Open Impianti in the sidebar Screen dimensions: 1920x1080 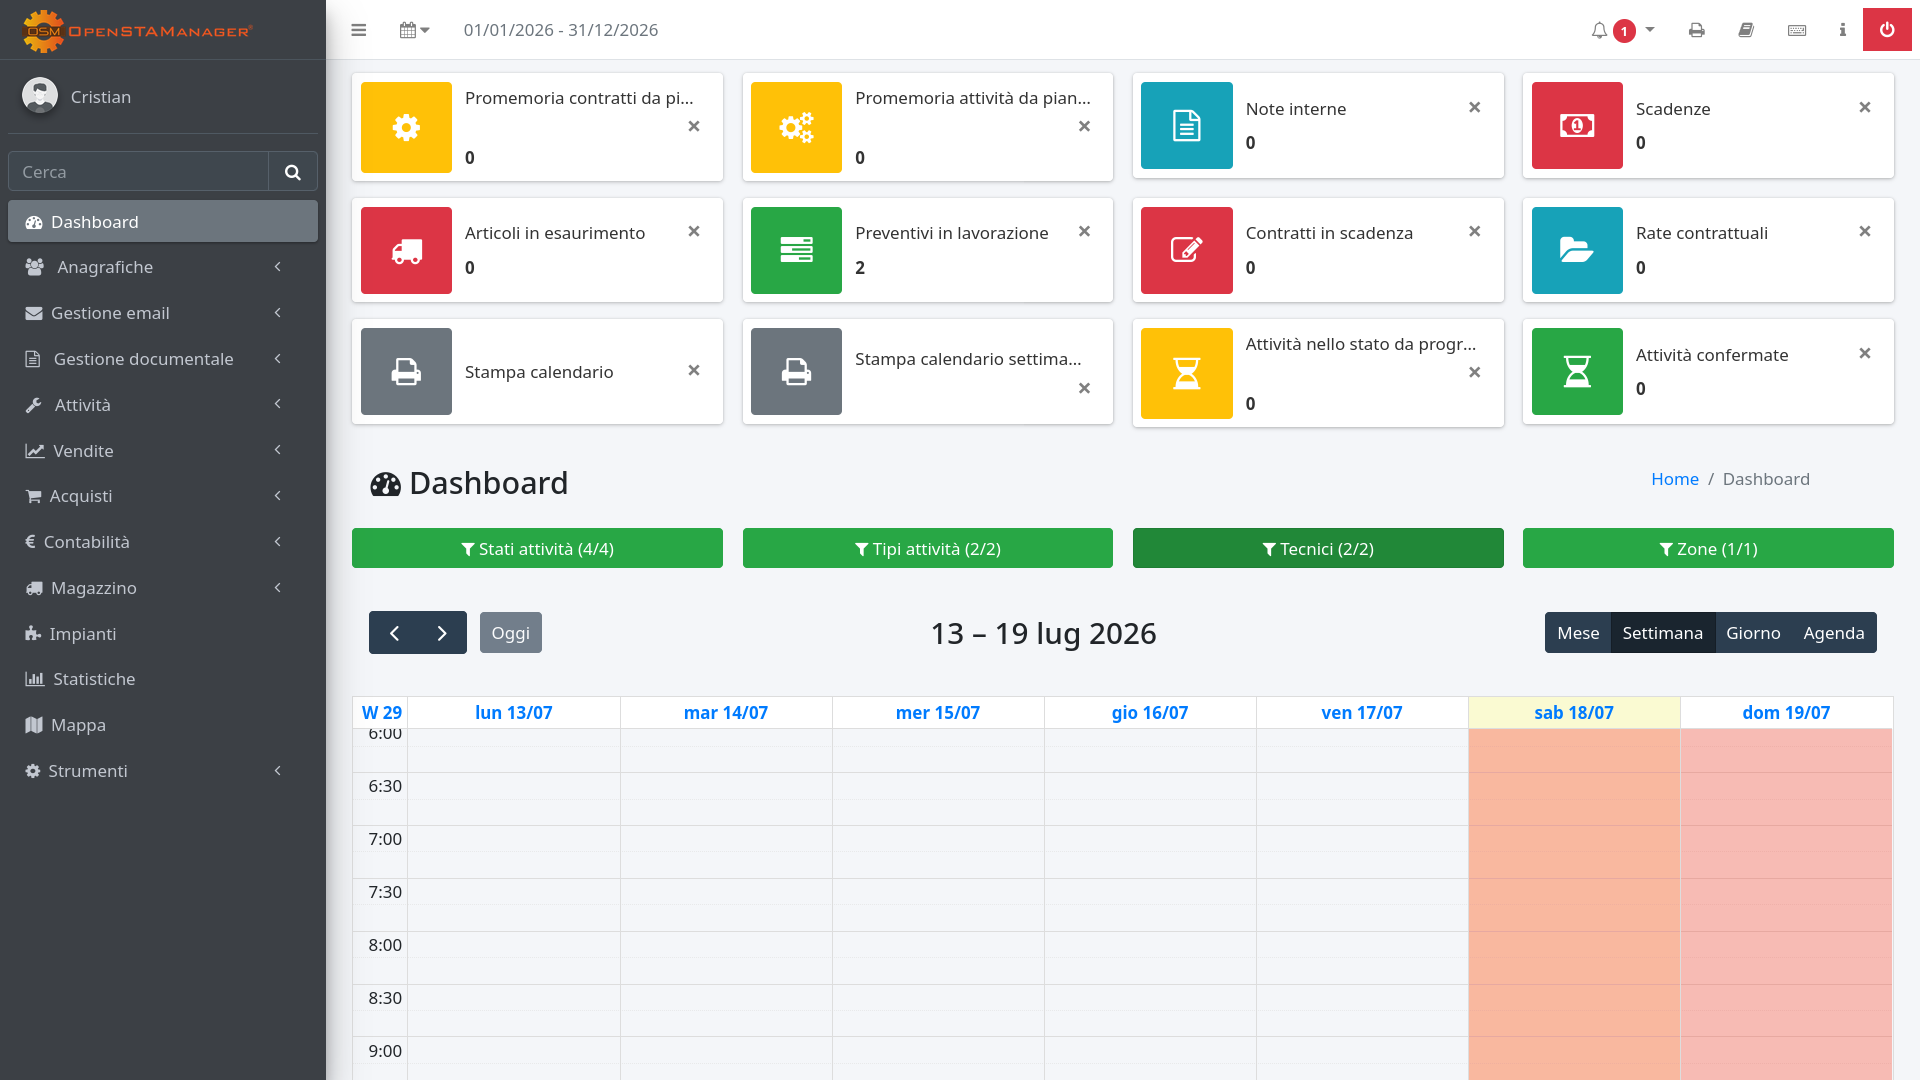point(163,634)
